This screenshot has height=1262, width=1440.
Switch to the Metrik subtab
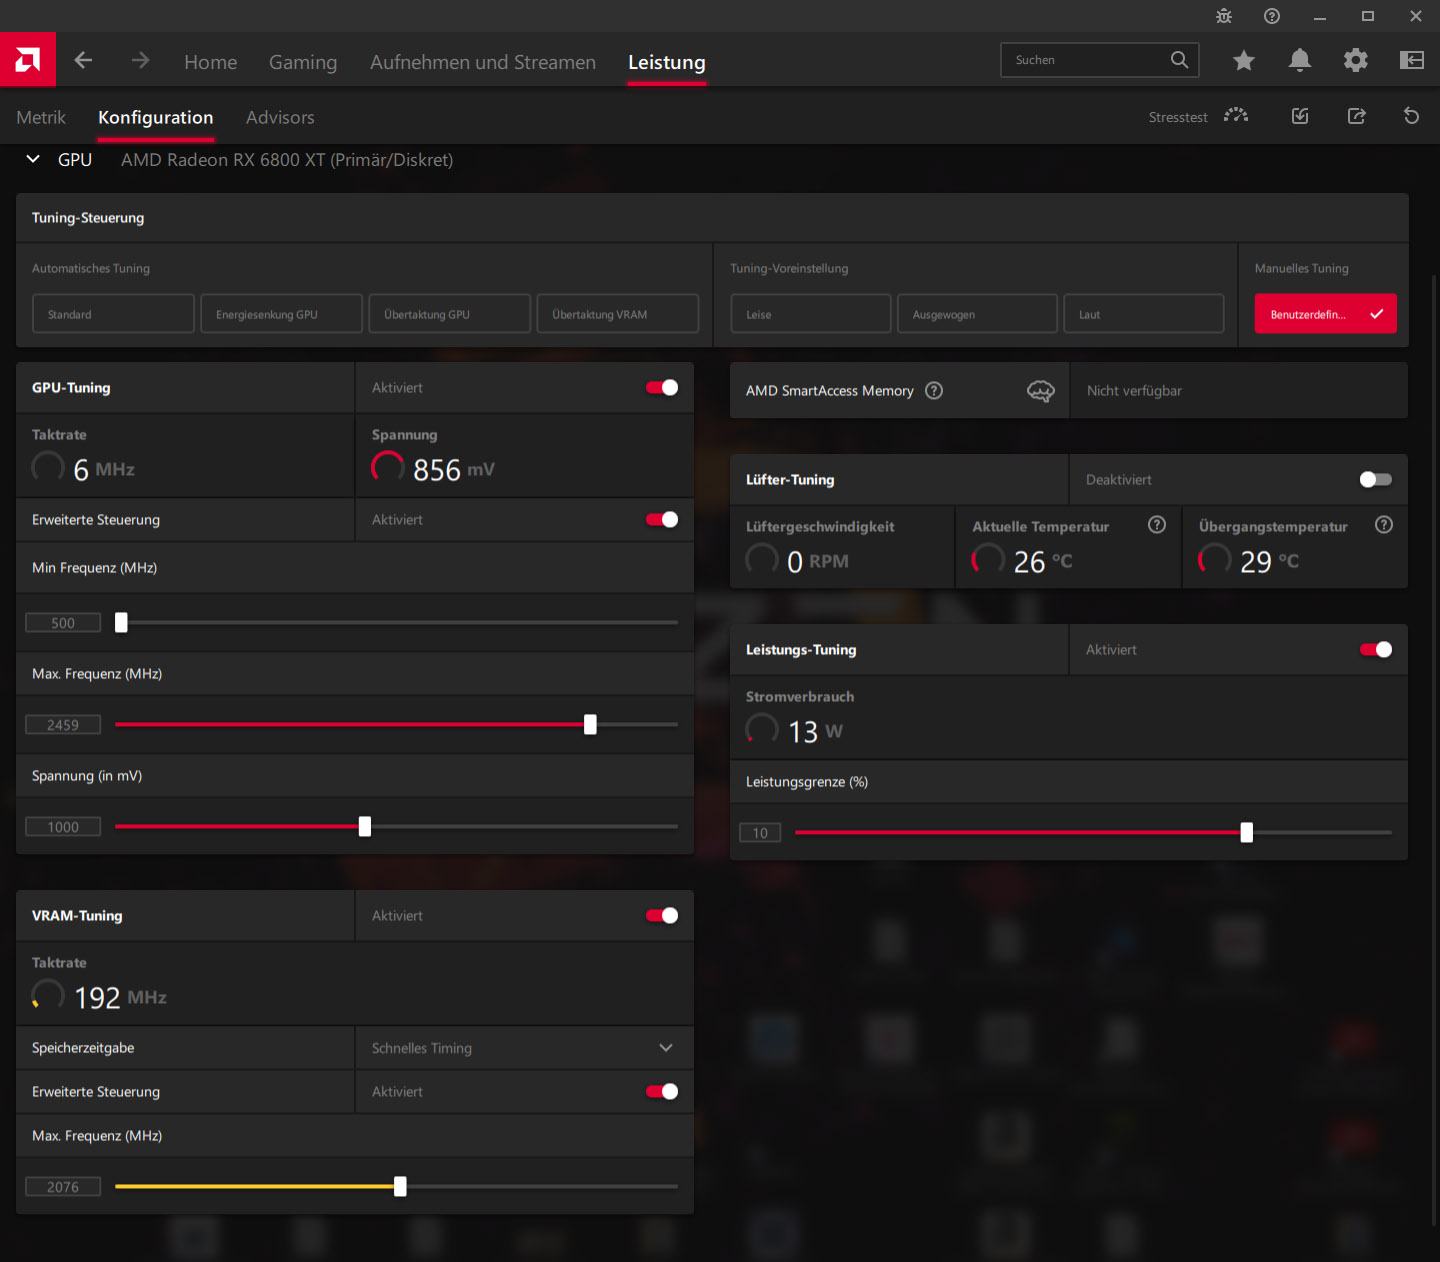[x=41, y=117]
